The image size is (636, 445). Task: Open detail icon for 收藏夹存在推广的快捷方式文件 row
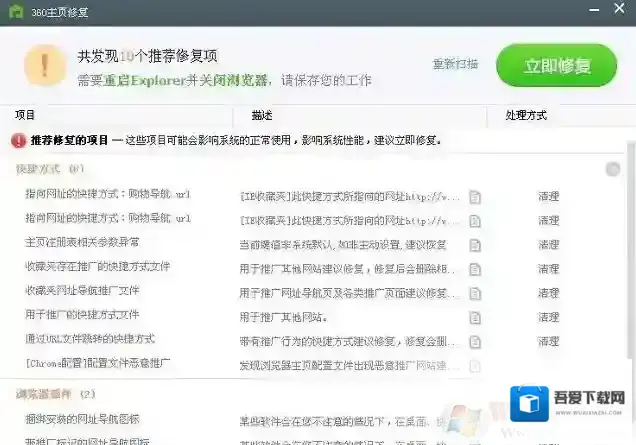475,268
